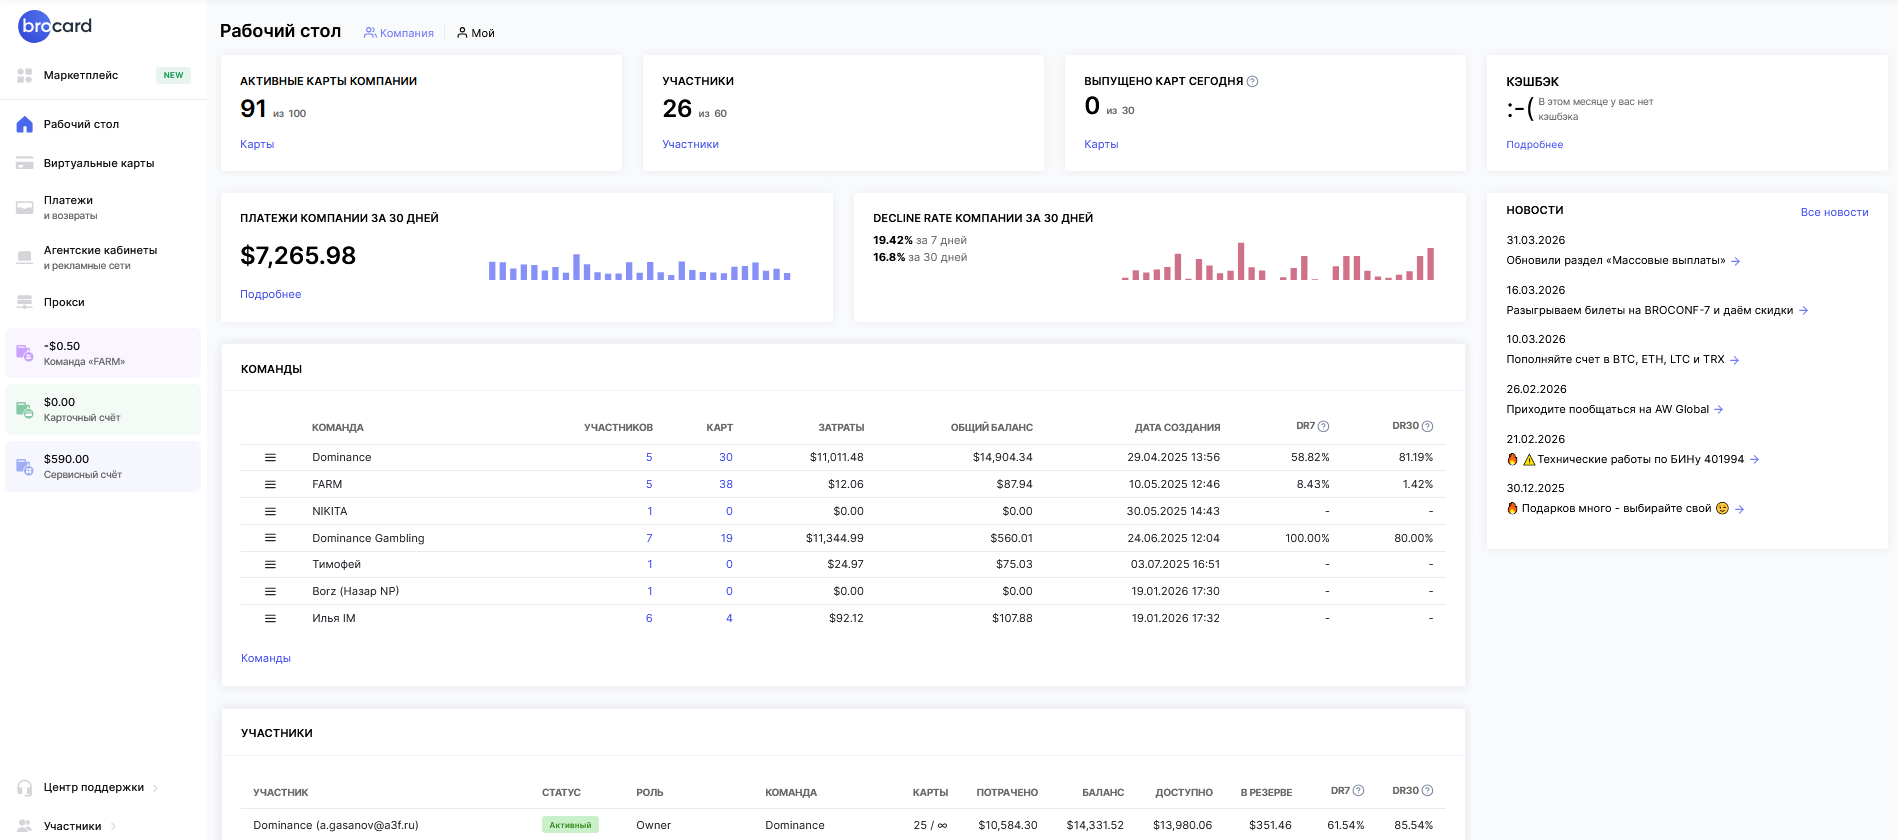Click the headset icon for Центр поддержки

point(25,788)
